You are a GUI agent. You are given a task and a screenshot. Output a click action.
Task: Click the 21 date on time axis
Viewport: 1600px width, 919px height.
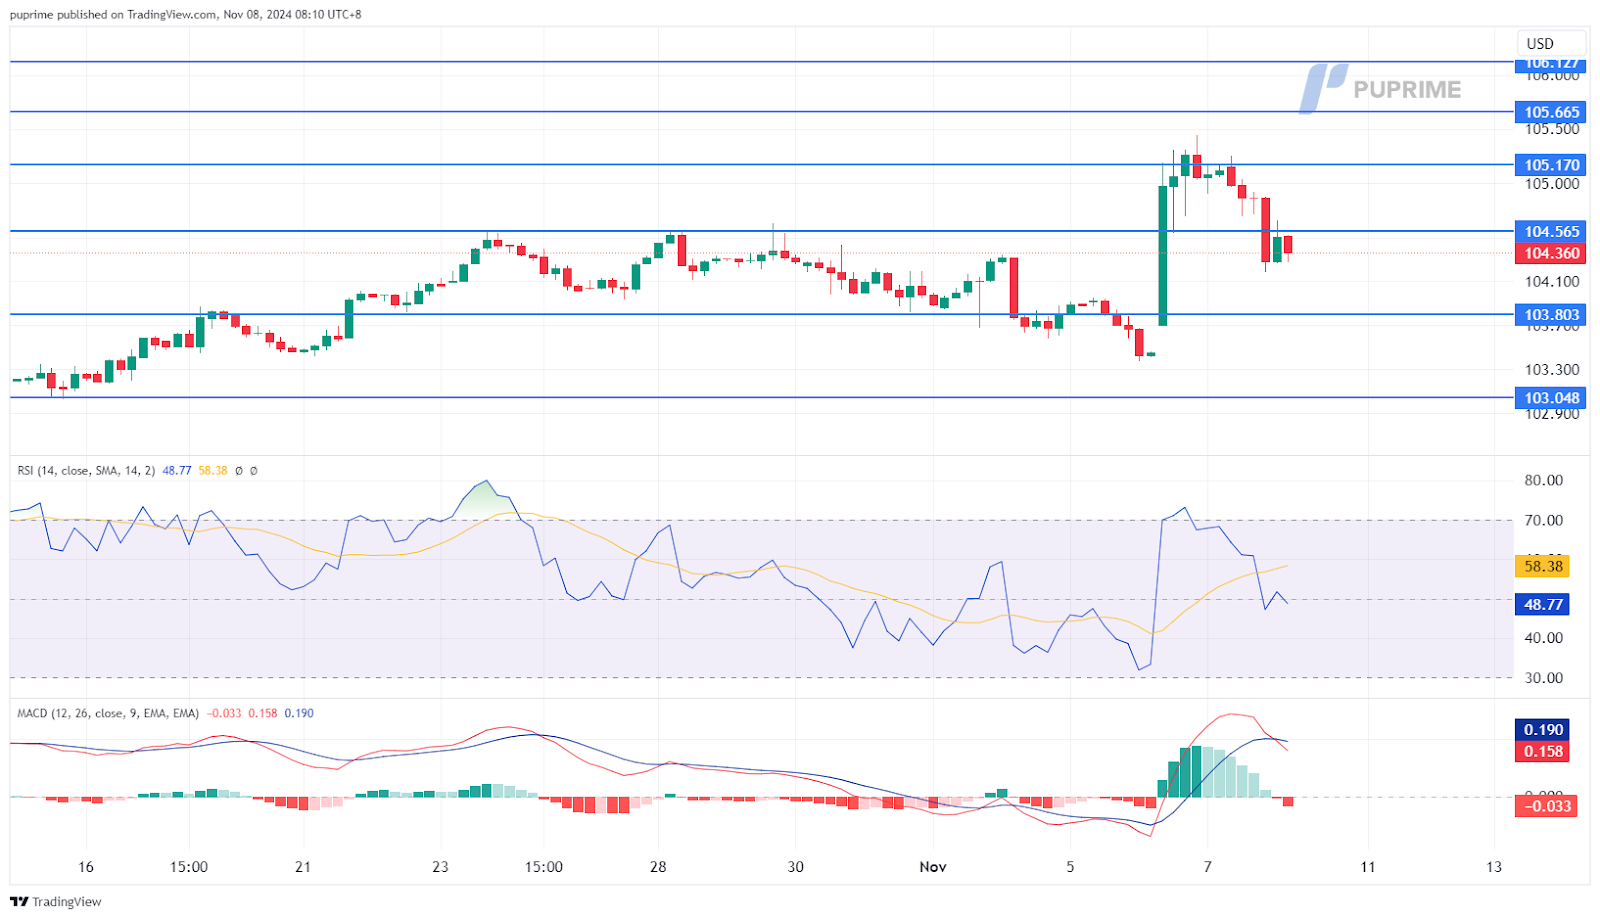303,867
